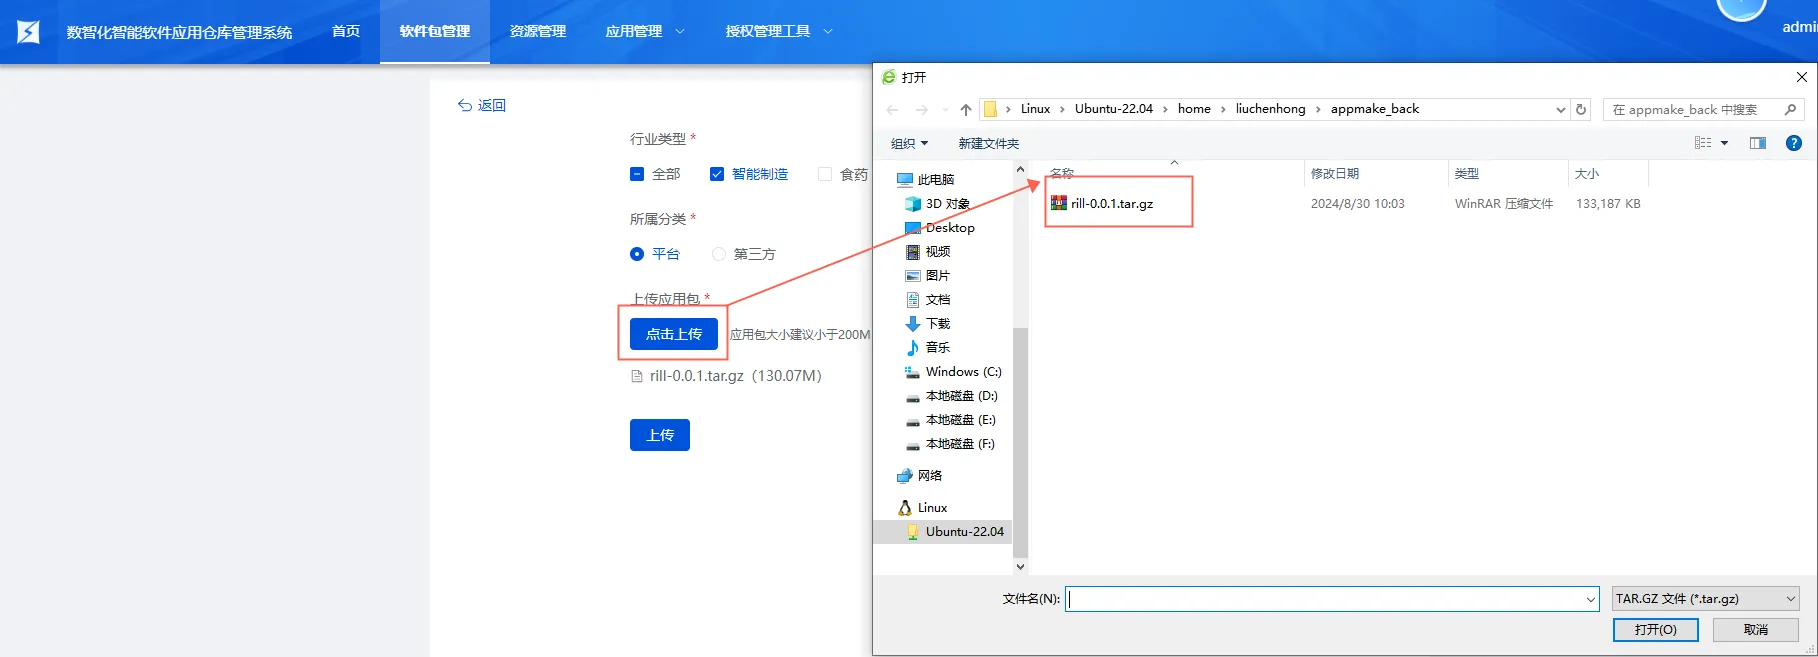This screenshot has height=657, width=1818.
Task: Open the view options dropdown arrow
Action: tap(1724, 143)
